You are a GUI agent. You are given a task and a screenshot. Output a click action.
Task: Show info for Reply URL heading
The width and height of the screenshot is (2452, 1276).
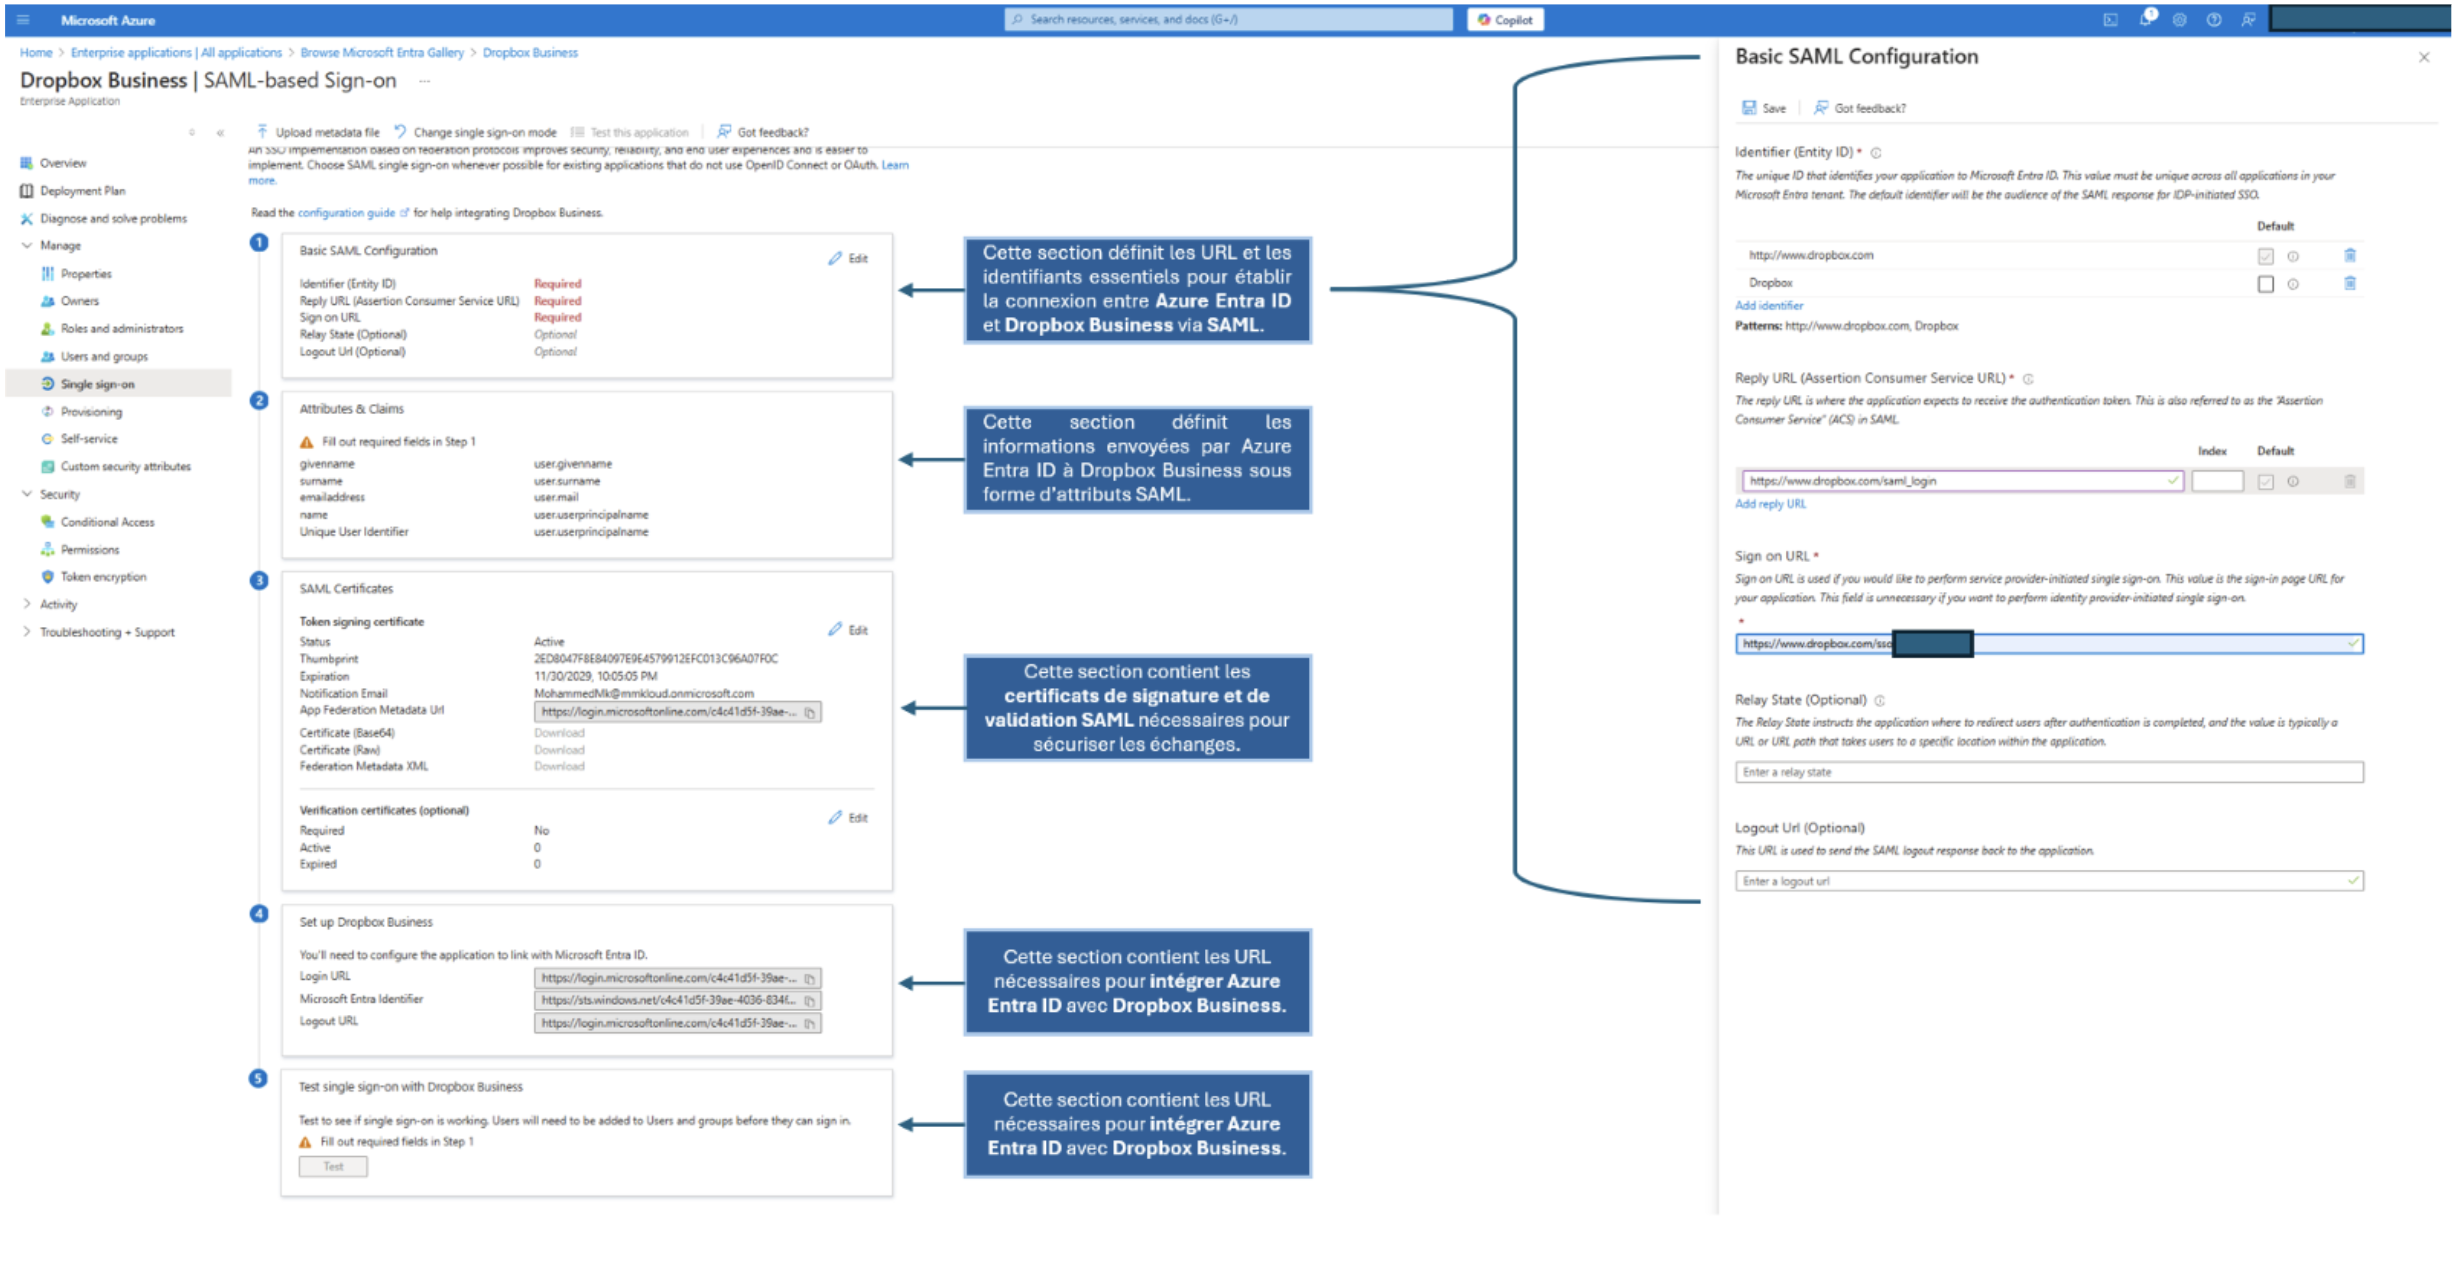point(2028,379)
